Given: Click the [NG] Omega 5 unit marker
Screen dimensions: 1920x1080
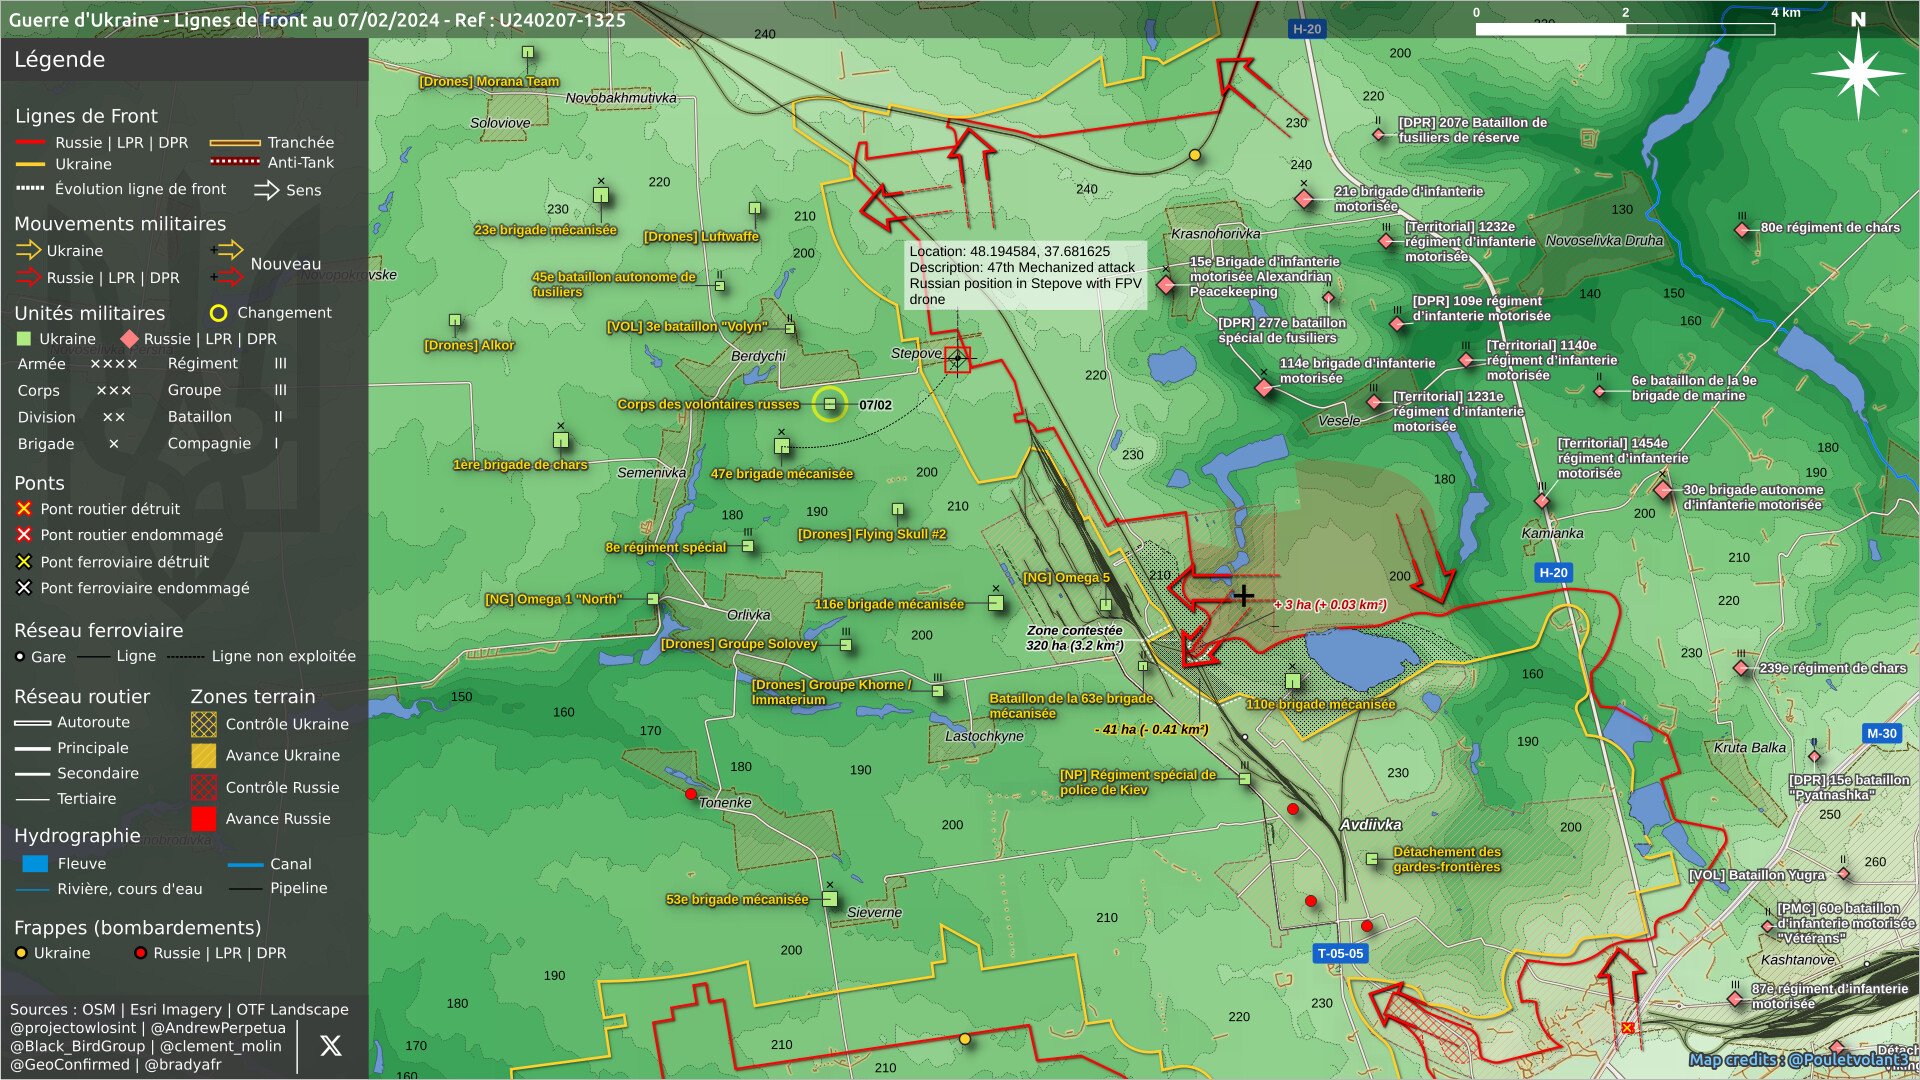Looking at the screenshot, I should [1106, 605].
